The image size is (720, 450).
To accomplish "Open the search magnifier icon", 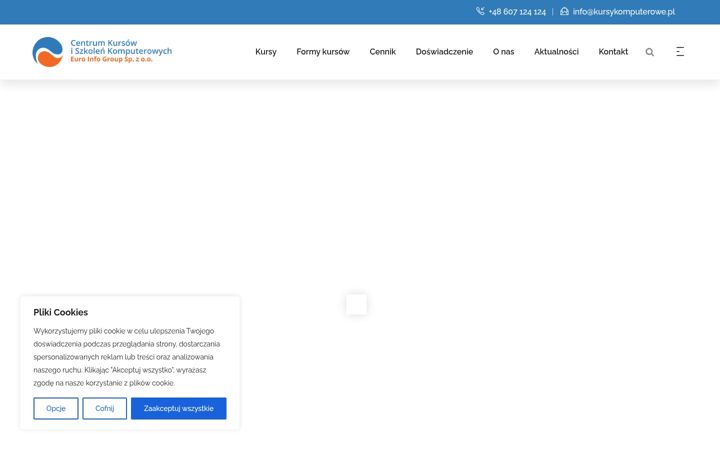I will coord(649,52).
